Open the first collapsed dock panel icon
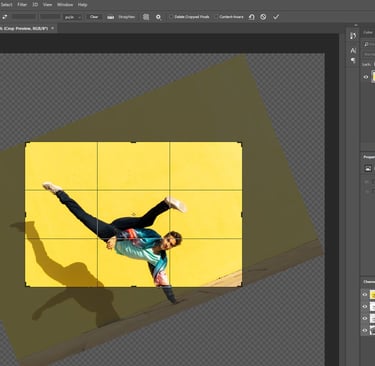Image resolution: width=375 pixels, height=366 pixels. pyautogui.click(x=353, y=36)
